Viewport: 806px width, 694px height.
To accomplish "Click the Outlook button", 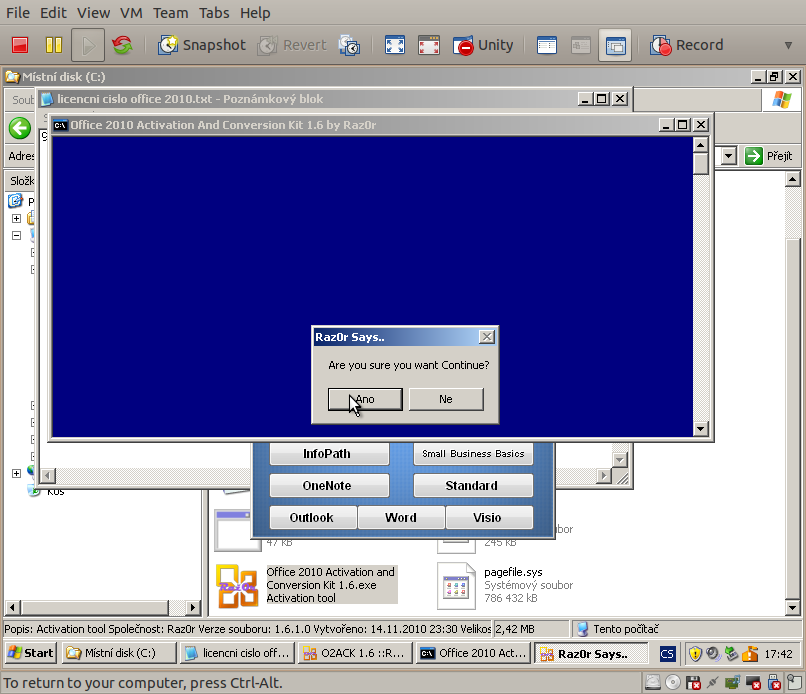I will [x=313, y=517].
